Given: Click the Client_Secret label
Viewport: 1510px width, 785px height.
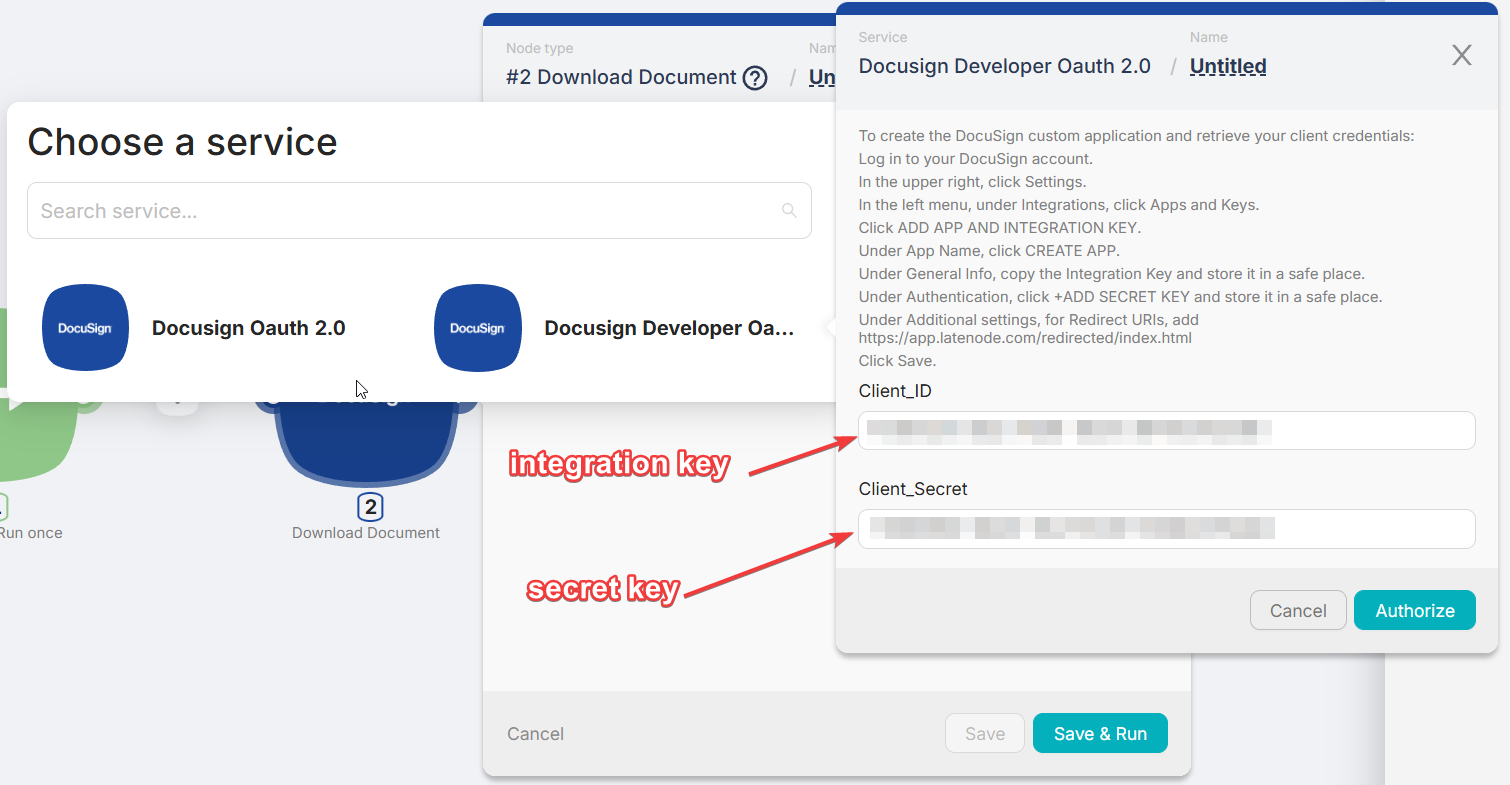Looking at the screenshot, I should (913, 489).
